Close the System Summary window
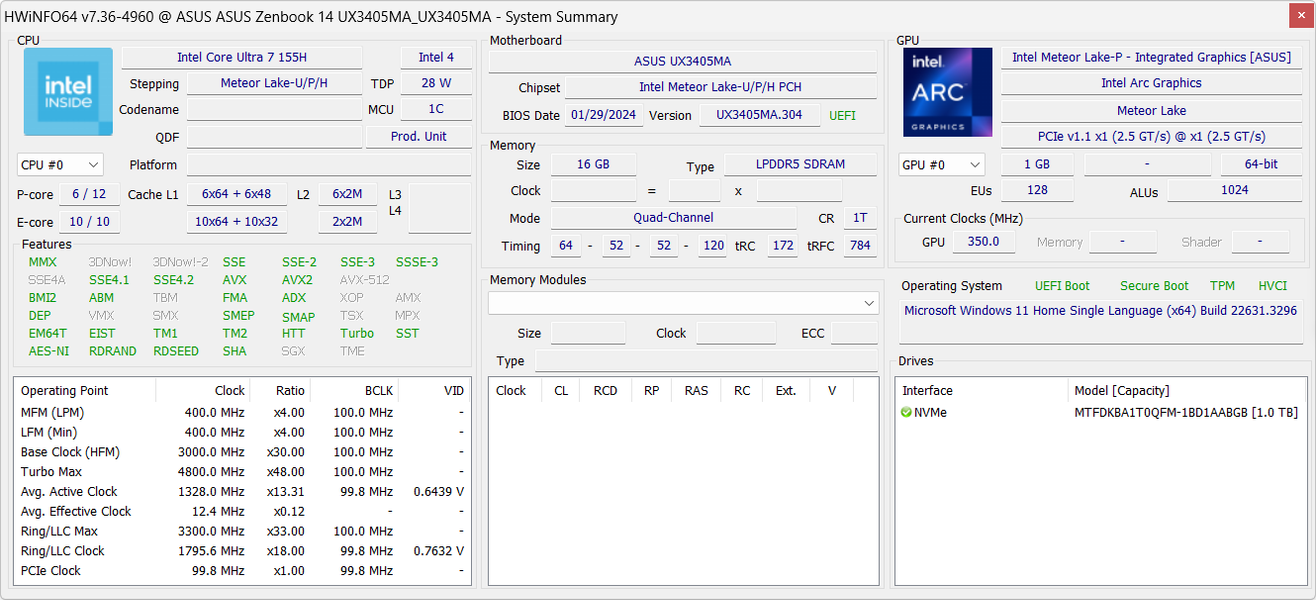Viewport: 1316px width, 600px height. coord(1299,16)
